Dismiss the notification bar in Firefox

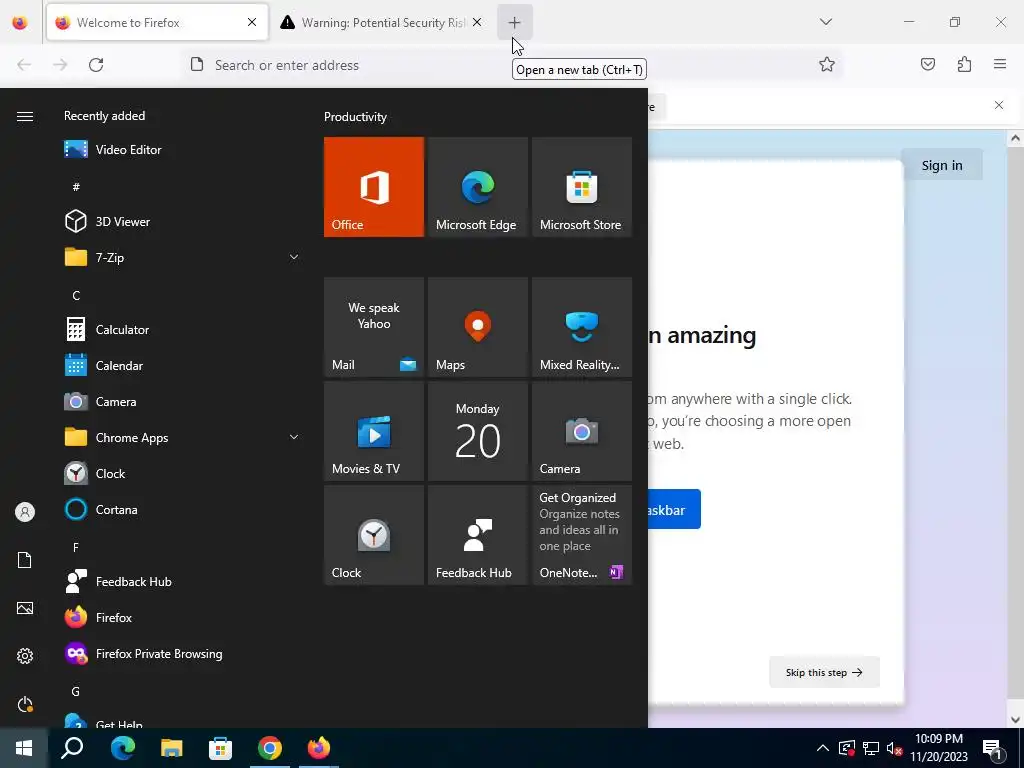(x=999, y=105)
